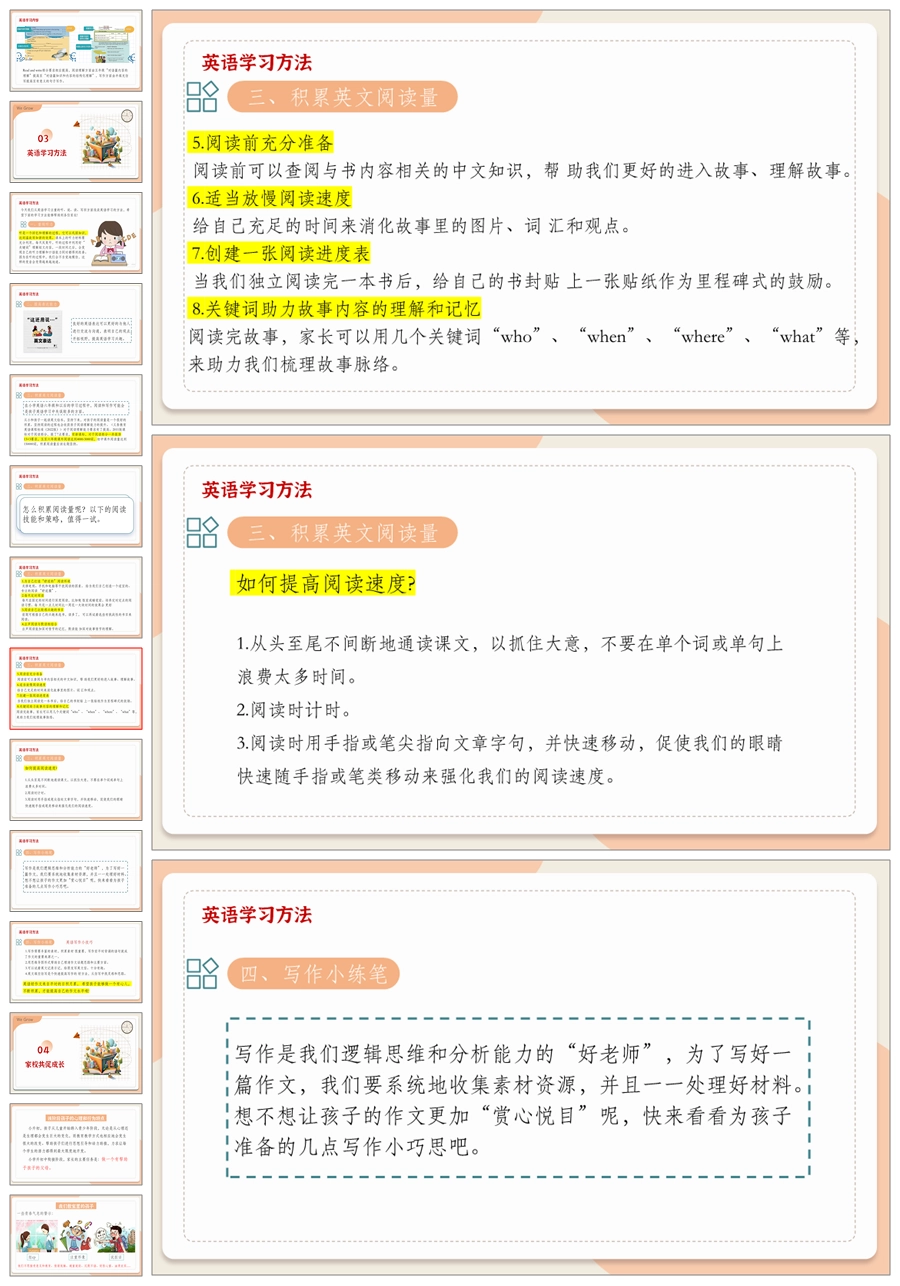Click inside the dashed-border writing paragraph box
This screenshot has width=900, height=1286.
pos(518,1097)
